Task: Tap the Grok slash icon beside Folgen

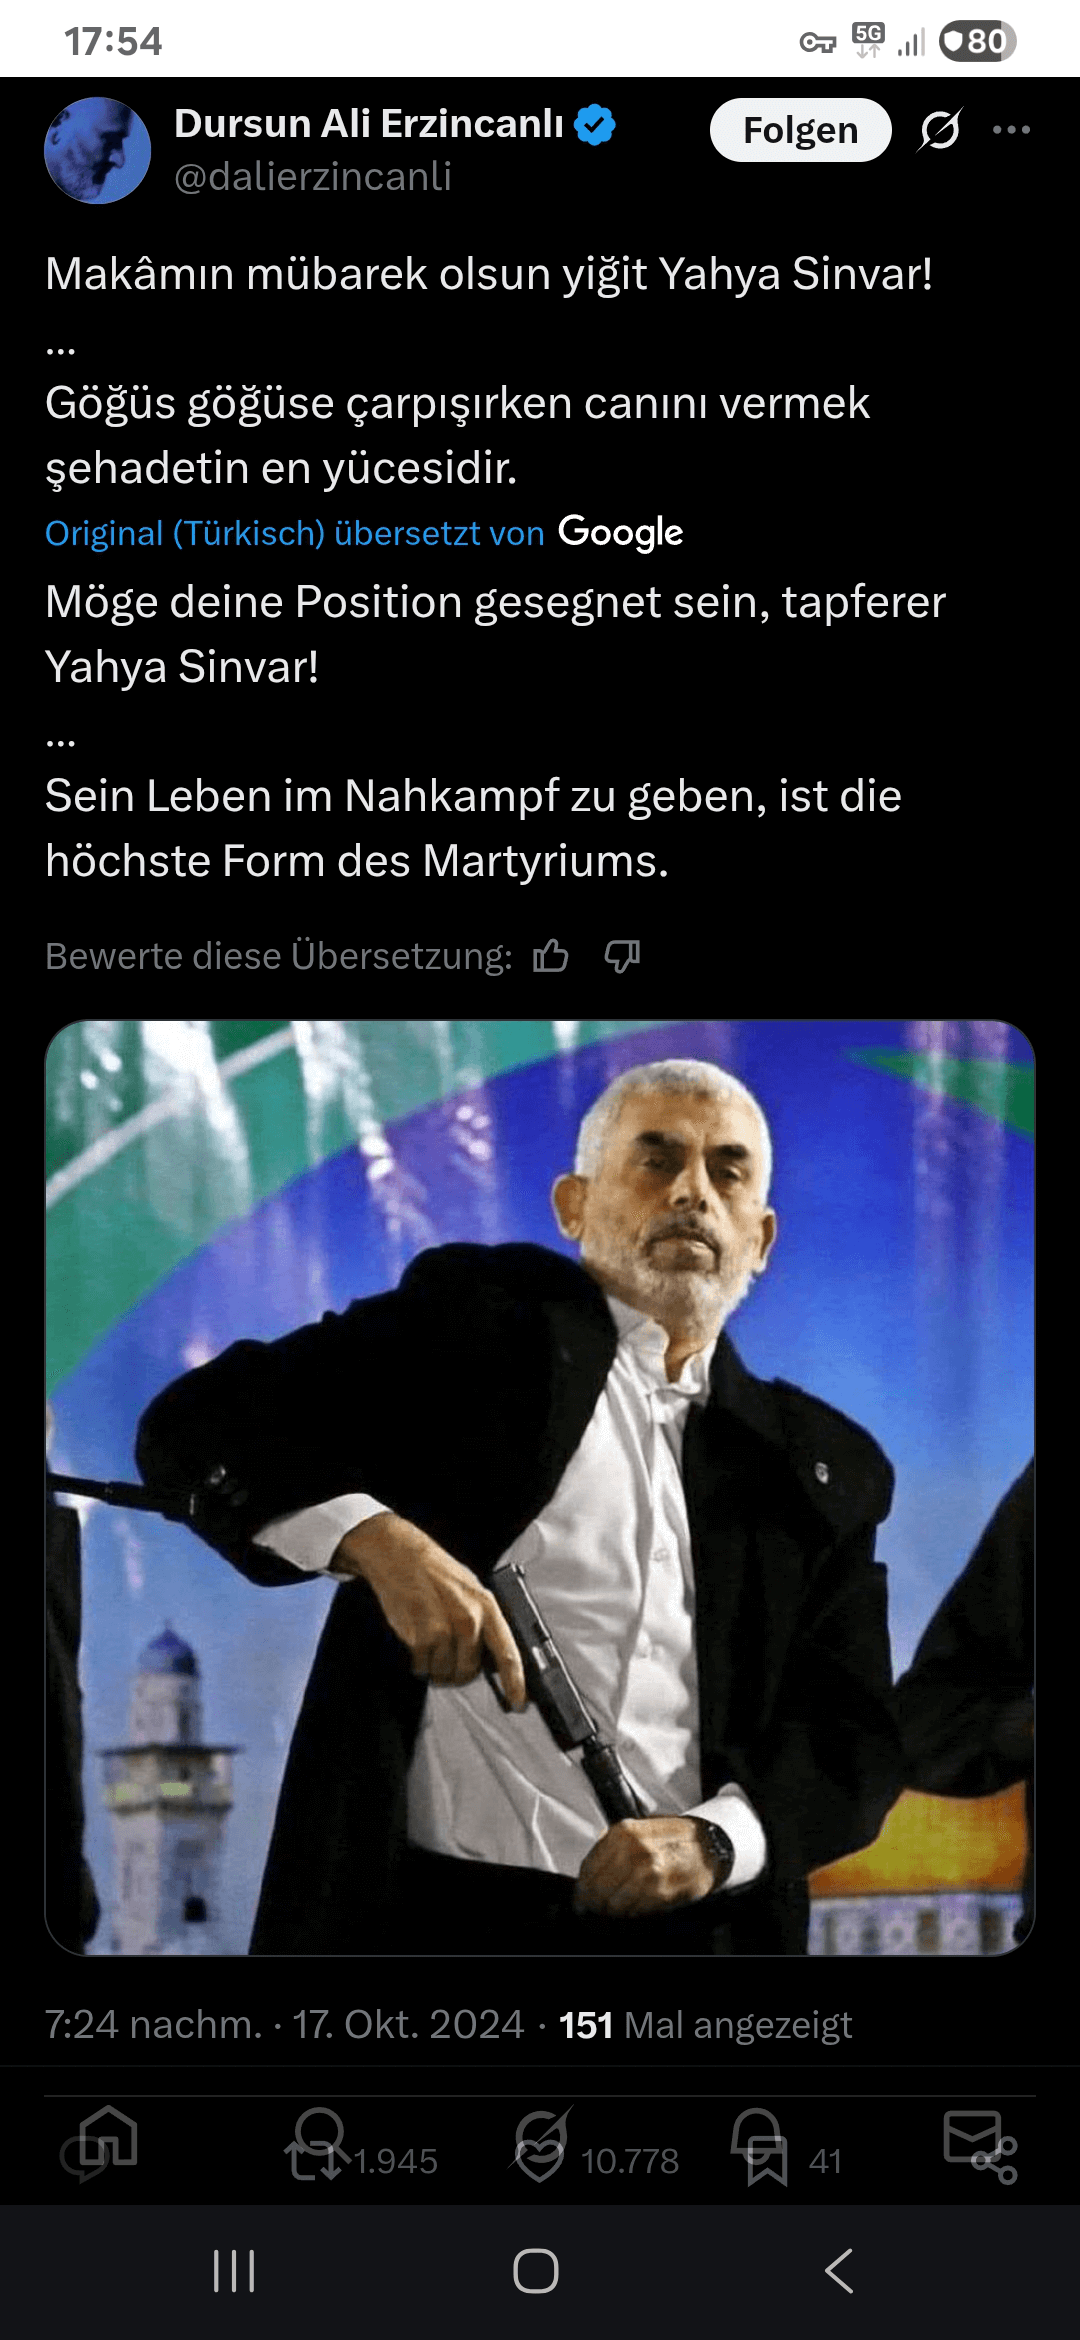Action: pos(940,130)
